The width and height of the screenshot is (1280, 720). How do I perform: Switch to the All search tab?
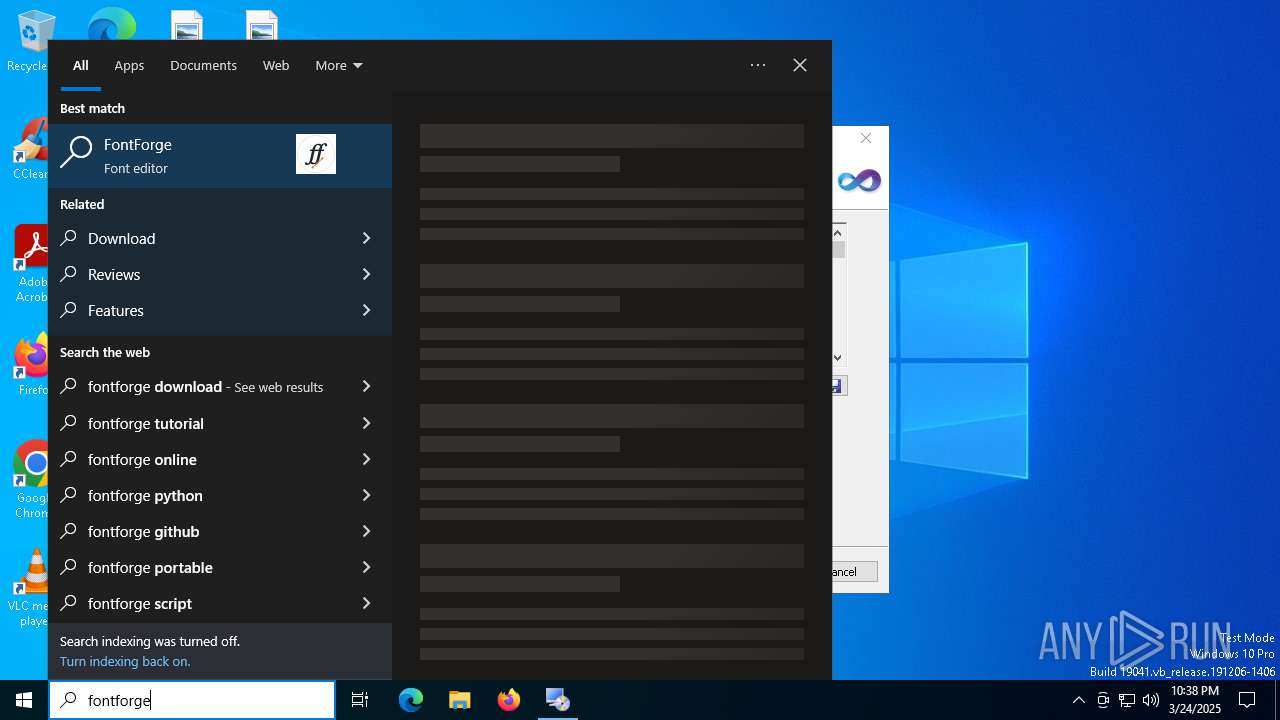(81, 65)
